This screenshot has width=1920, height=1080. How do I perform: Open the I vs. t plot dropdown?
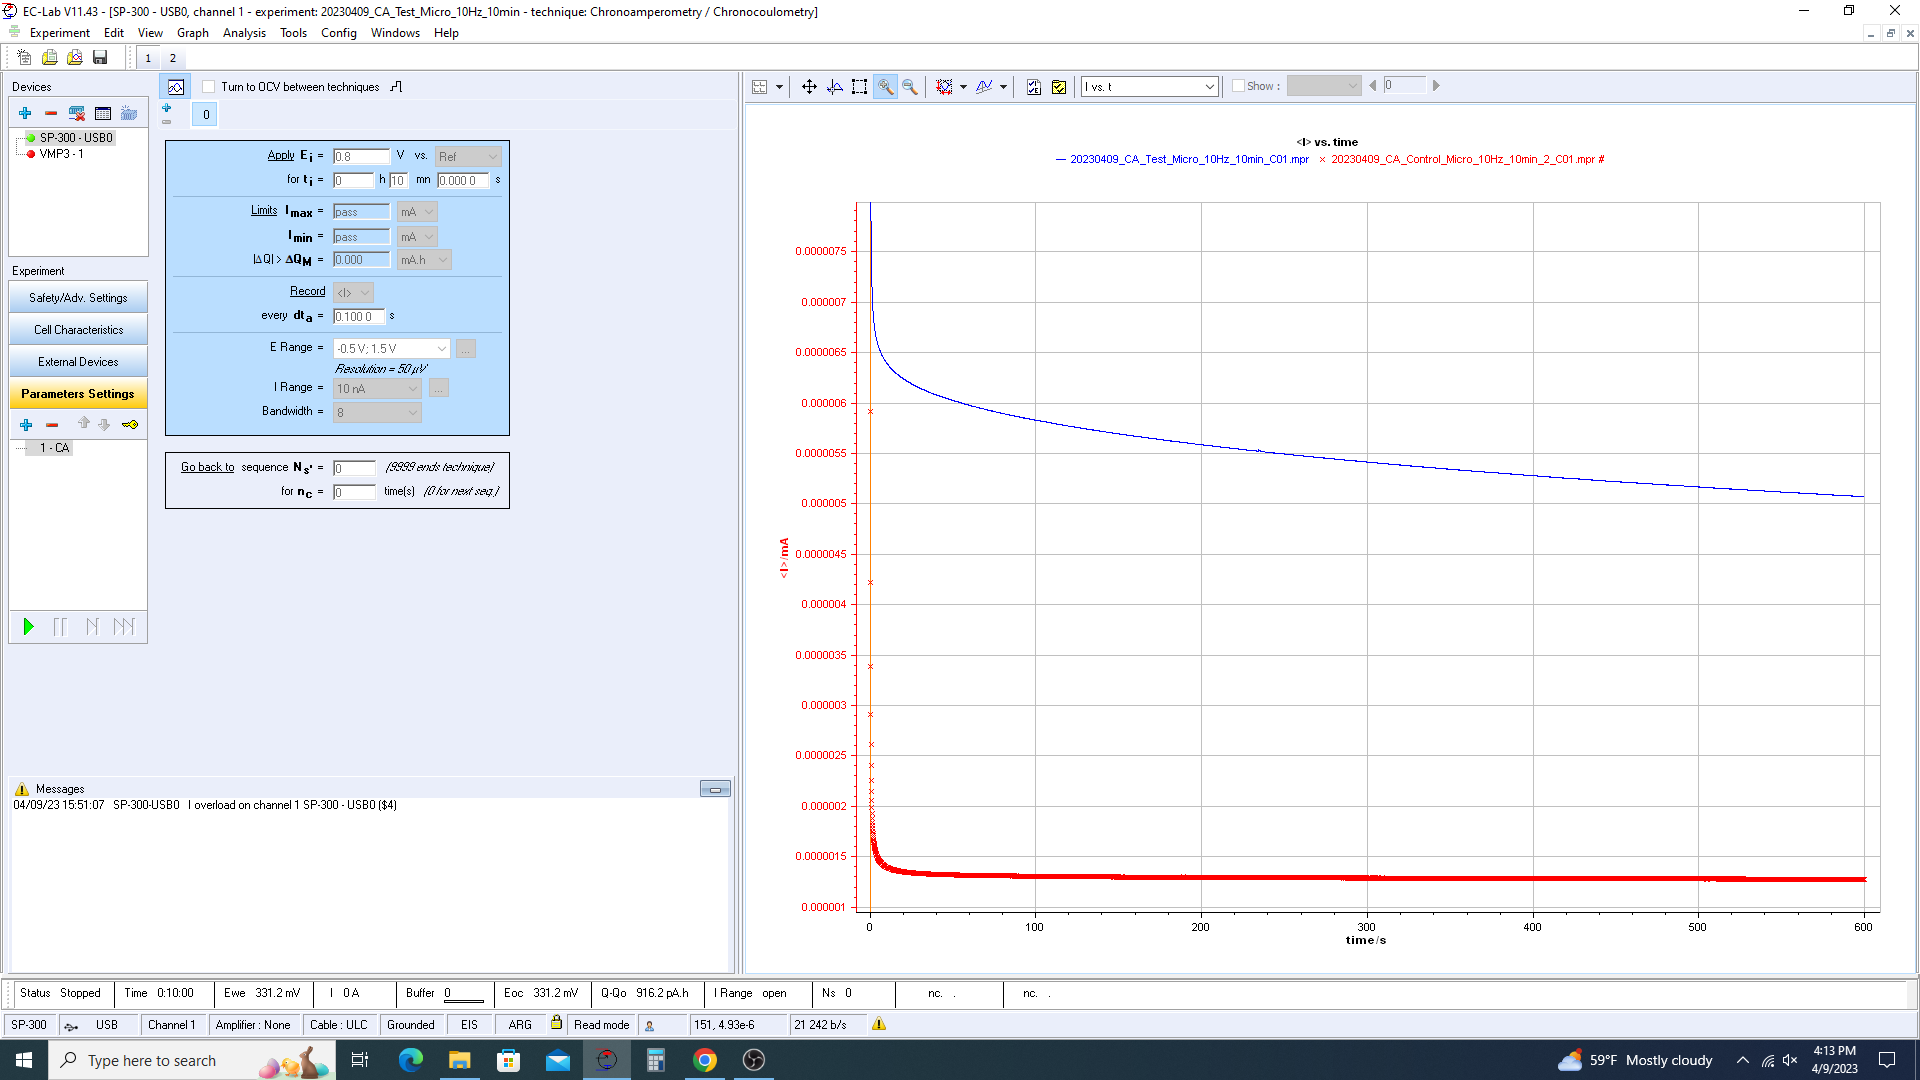[x=1209, y=87]
